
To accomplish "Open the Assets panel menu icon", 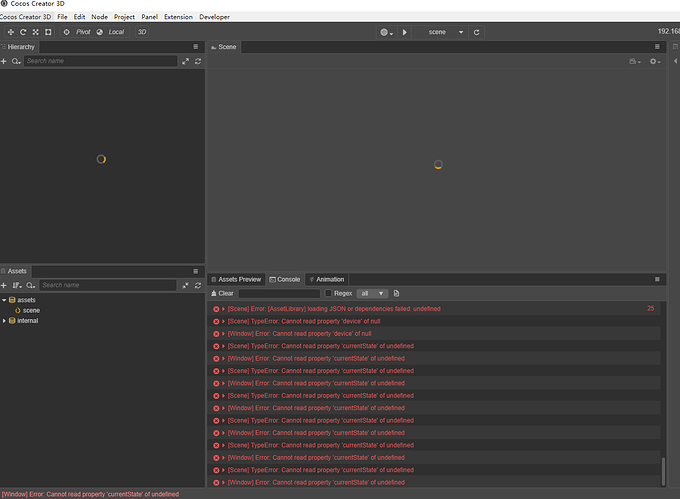I will pyautogui.click(x=196, y=271).
